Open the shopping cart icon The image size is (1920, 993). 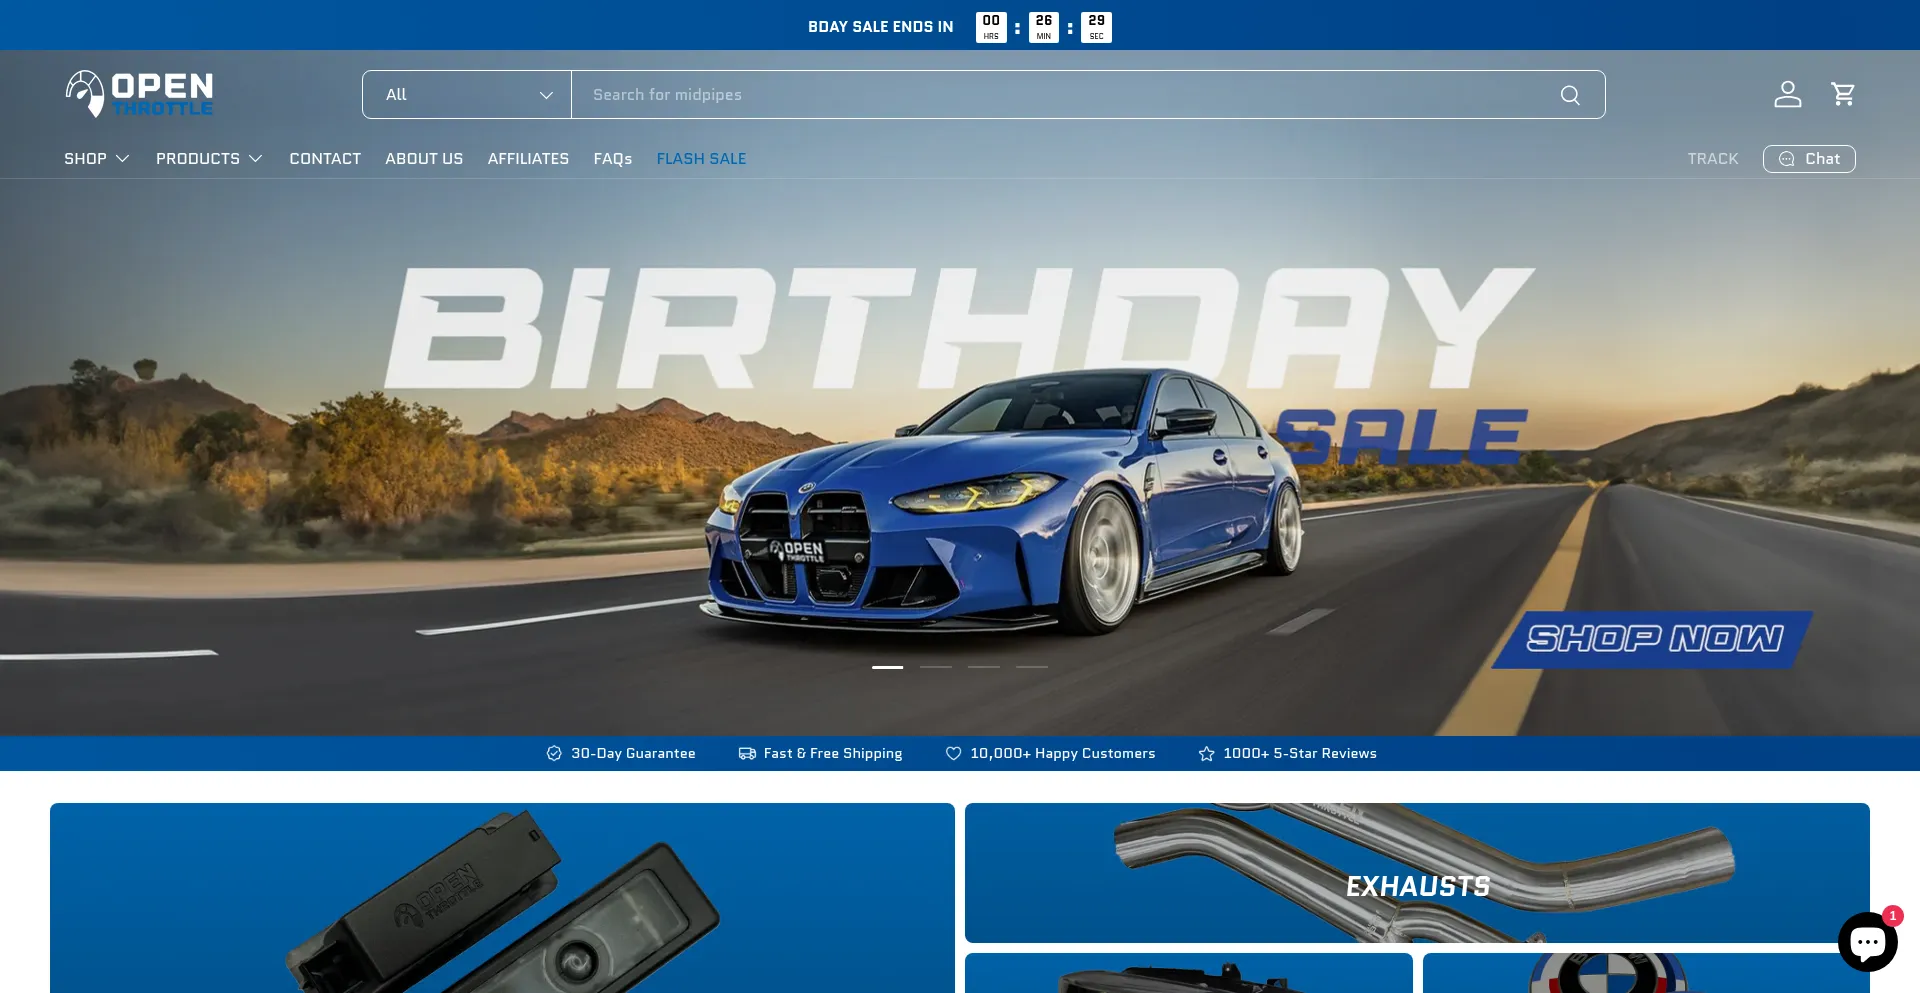1843,94
